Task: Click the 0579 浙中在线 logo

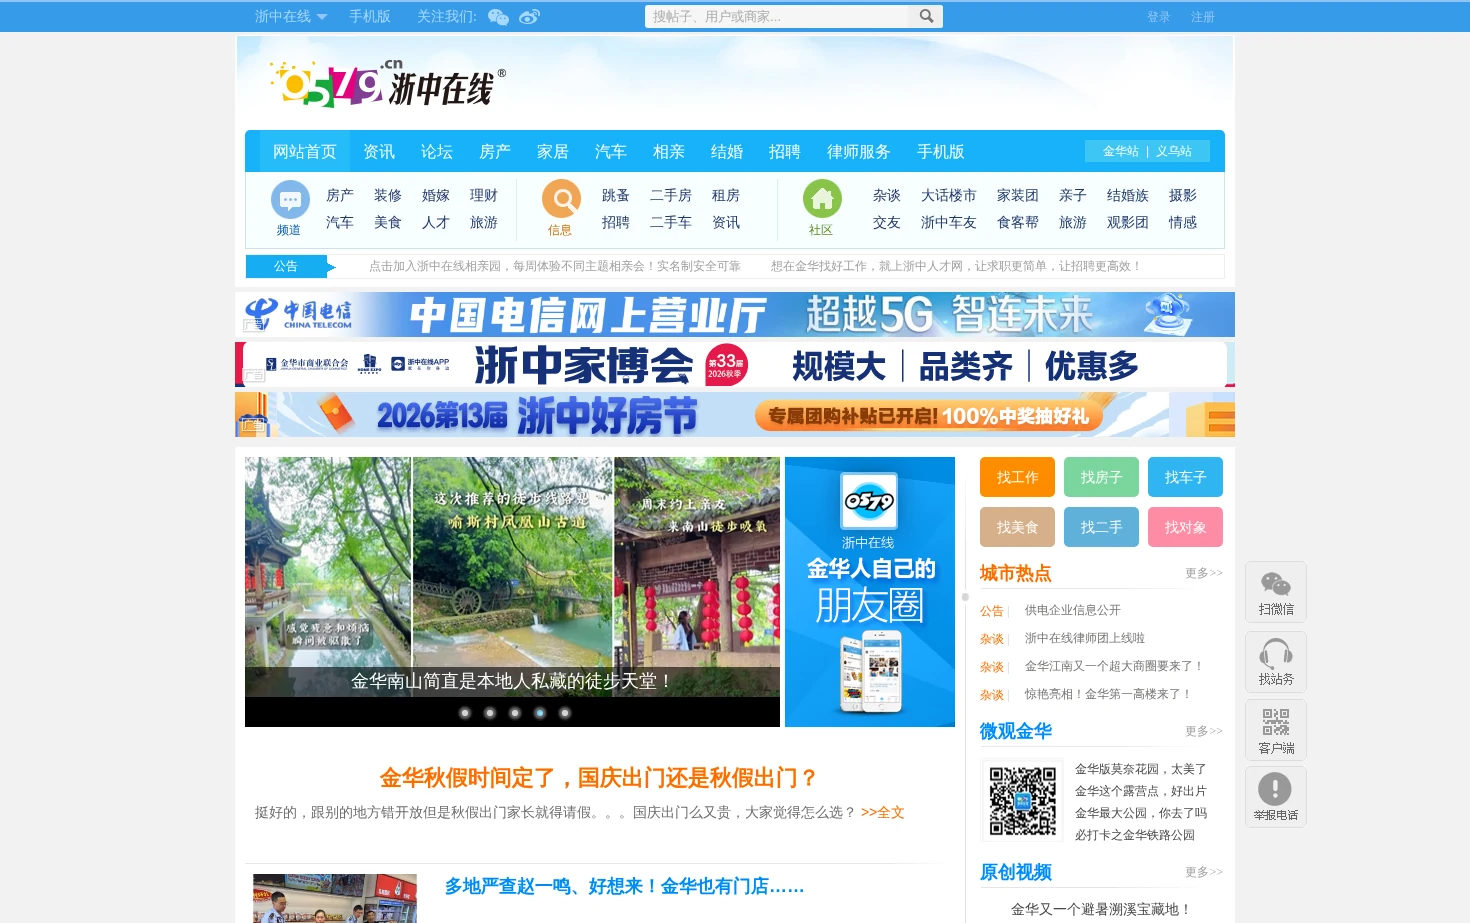Action: [x=388, y=84]
